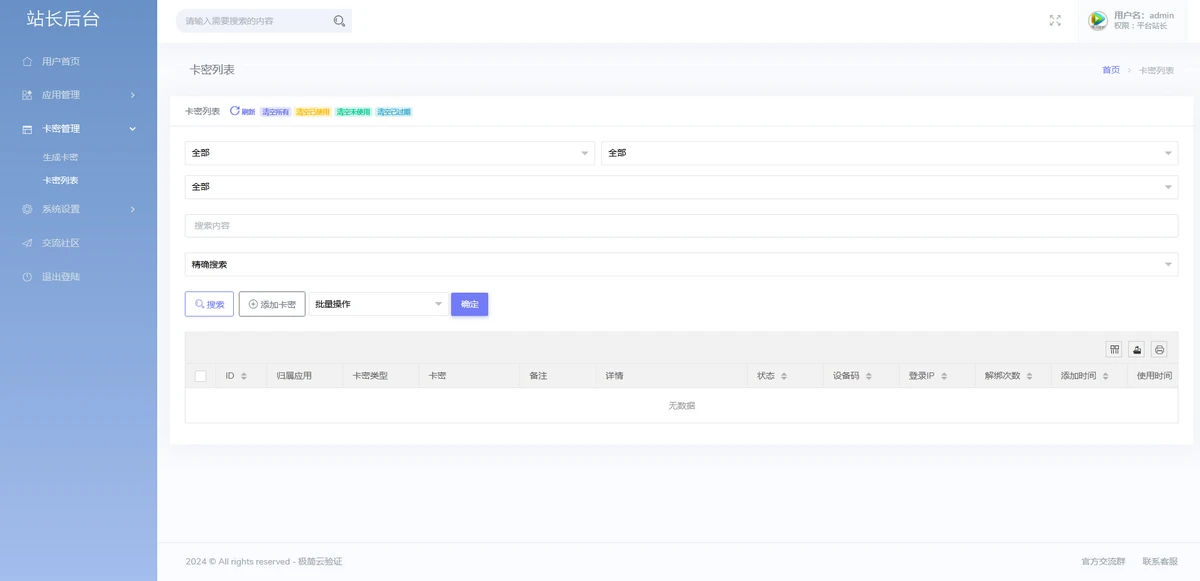The height and width of the screenshot is (581, 1200).
Task: Sort by ID column arrows
Action: [x=243, y=377]
